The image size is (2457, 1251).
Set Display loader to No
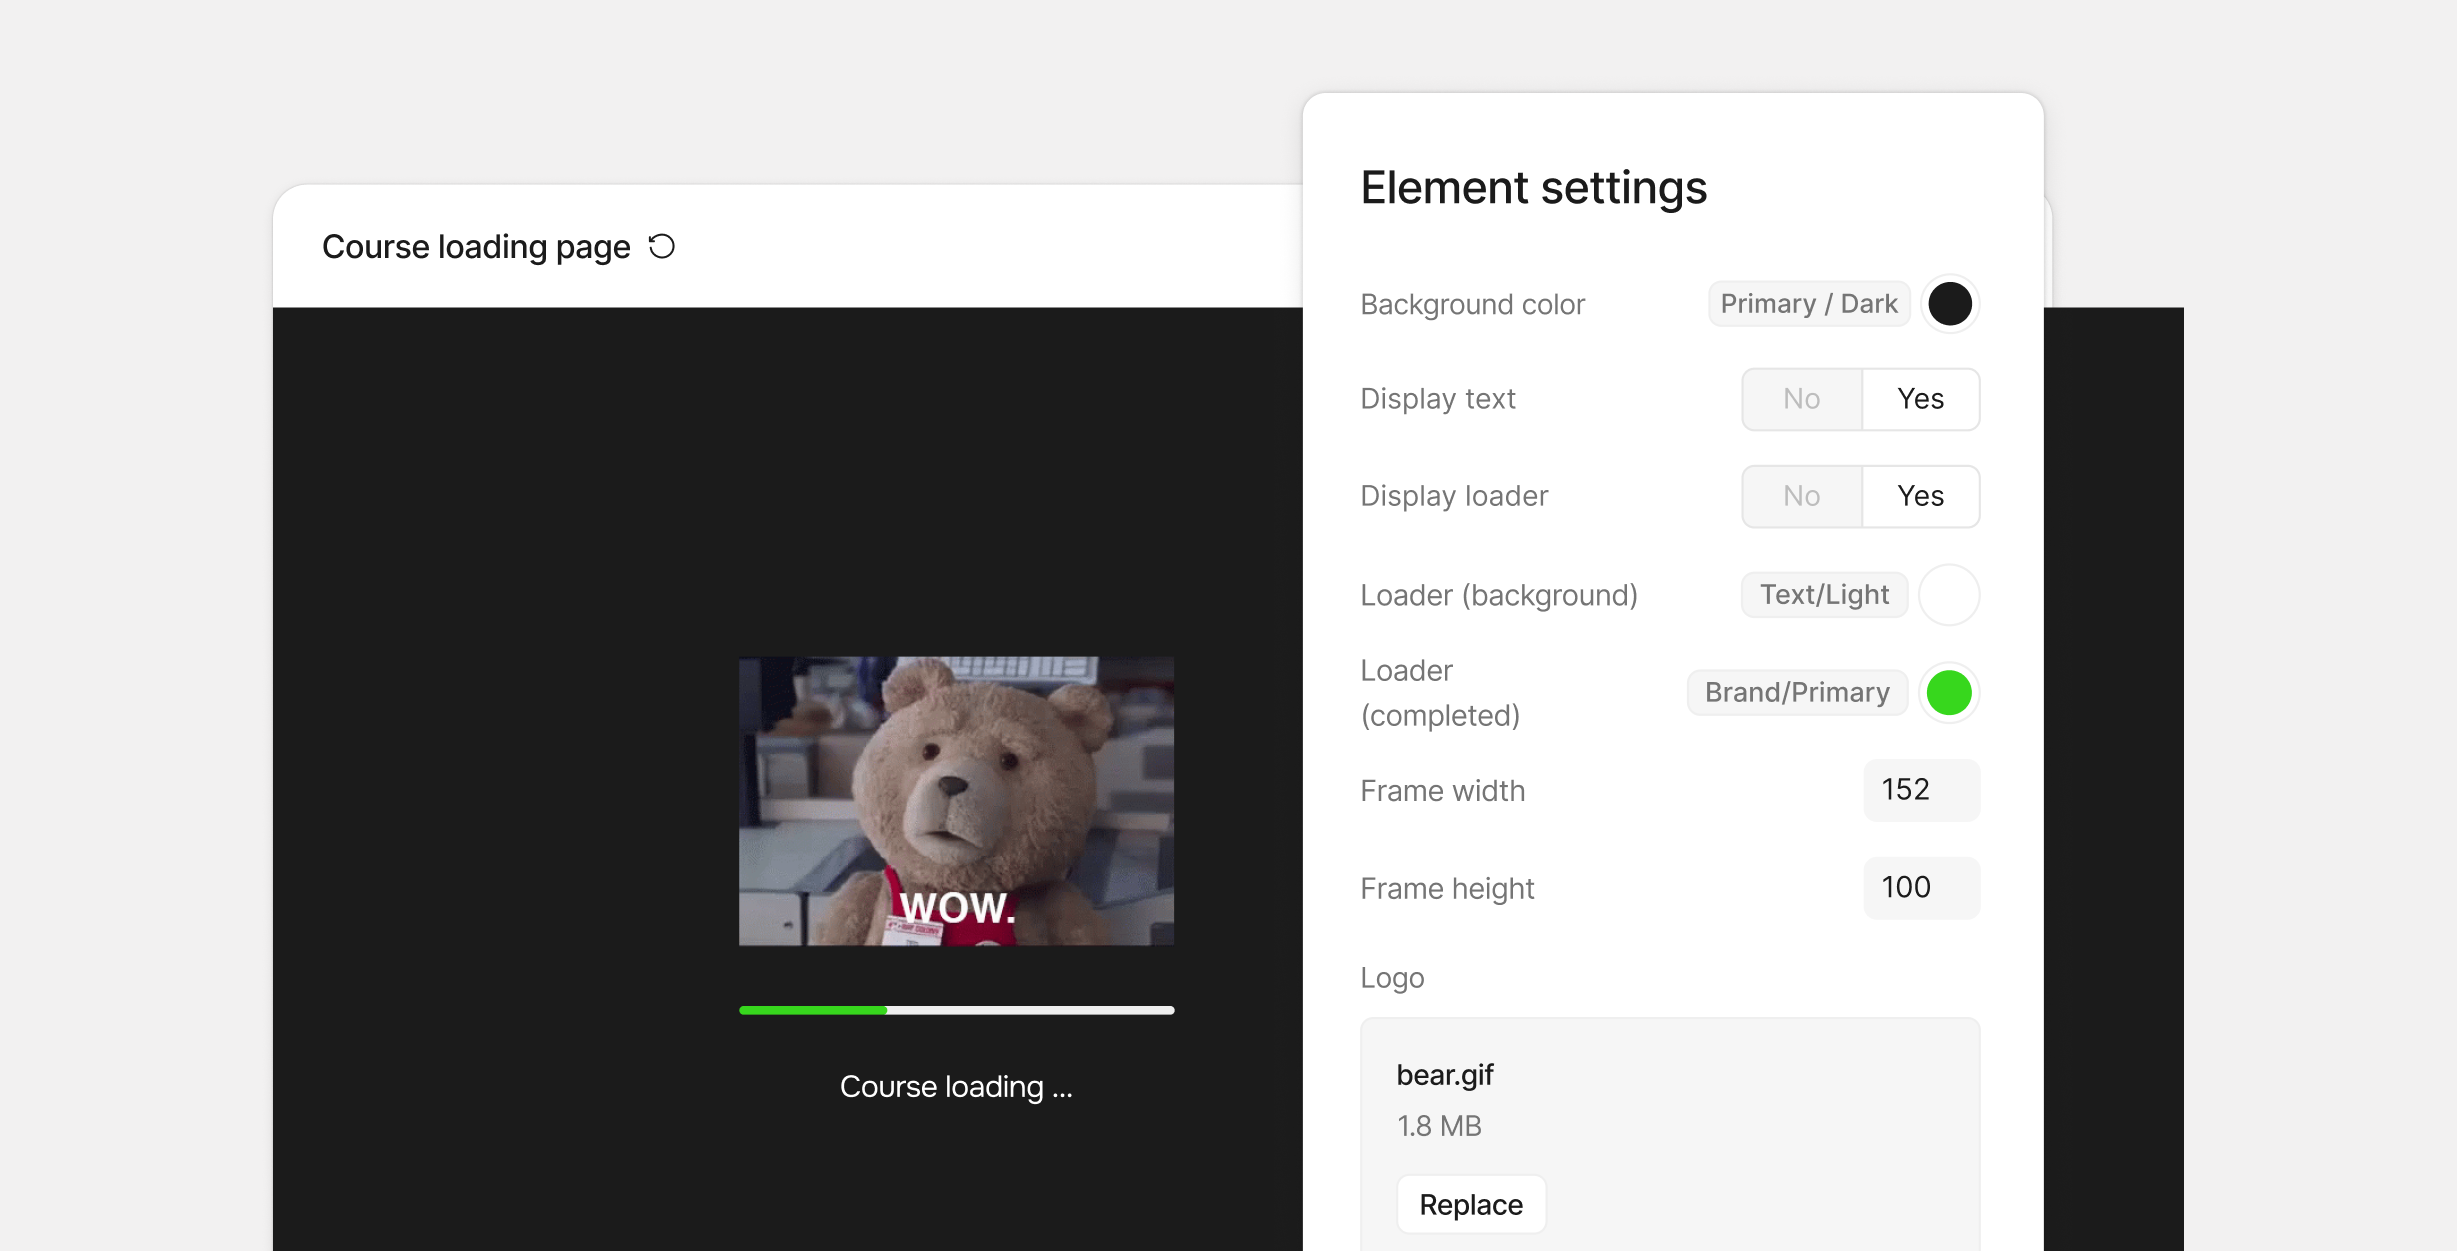1802,496
